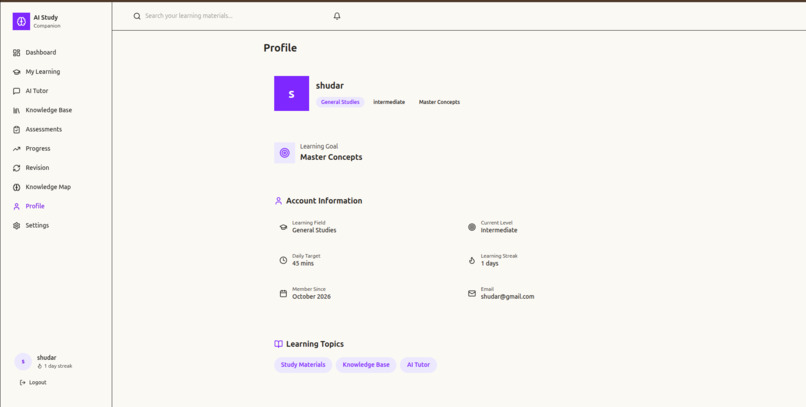Click the Account Information person icon
The width and height of the screenshot is (806, 407).
278,201
